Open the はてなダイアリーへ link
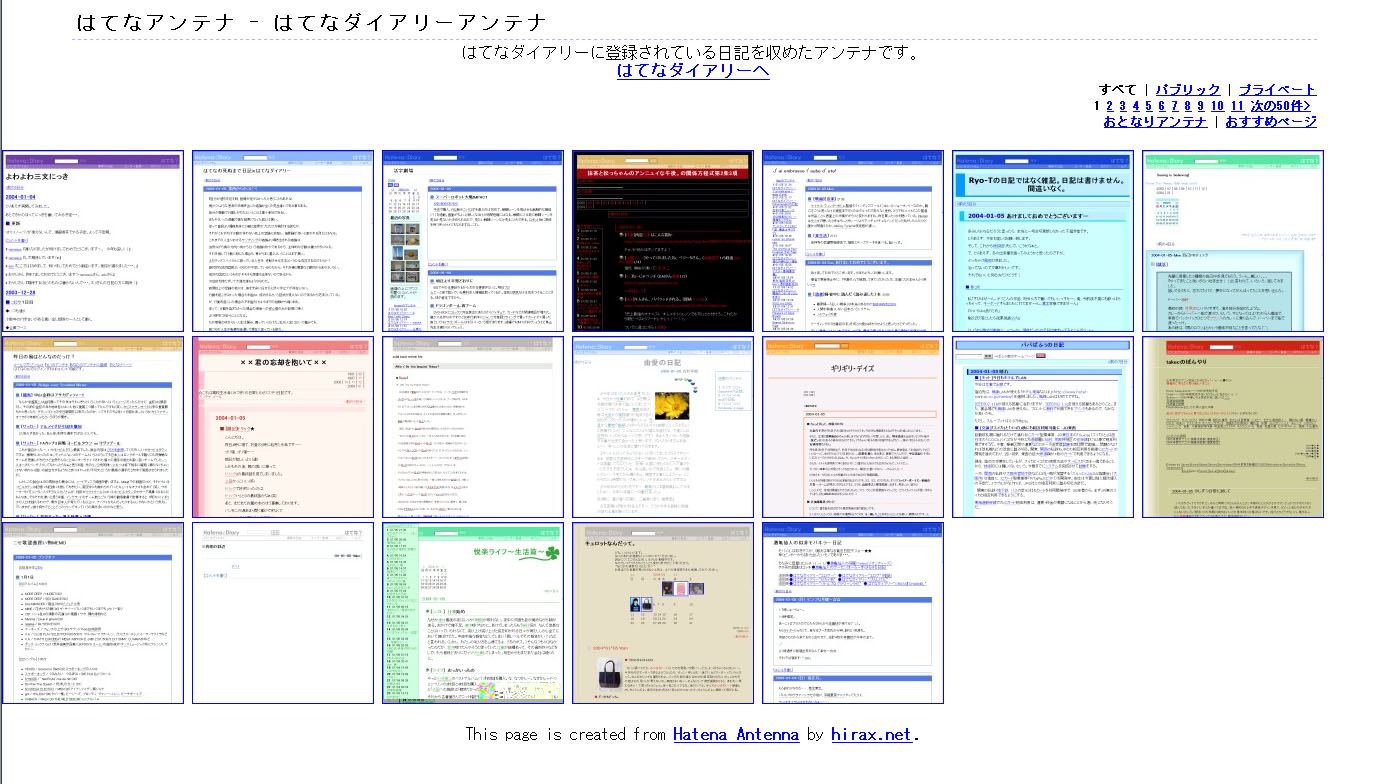Image resolution: width=1381 pixels, height=784 pixels. (x=693, y=70)
